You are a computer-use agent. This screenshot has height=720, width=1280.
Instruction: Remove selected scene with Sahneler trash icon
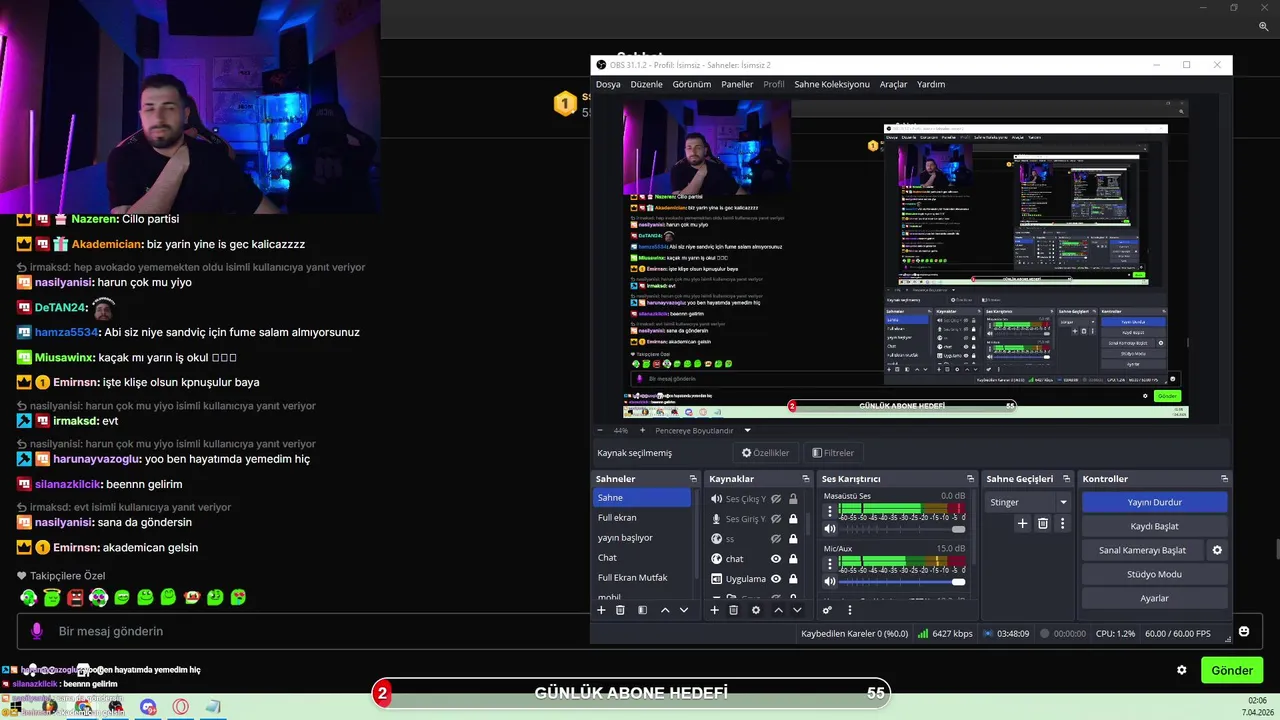[620, 610]
